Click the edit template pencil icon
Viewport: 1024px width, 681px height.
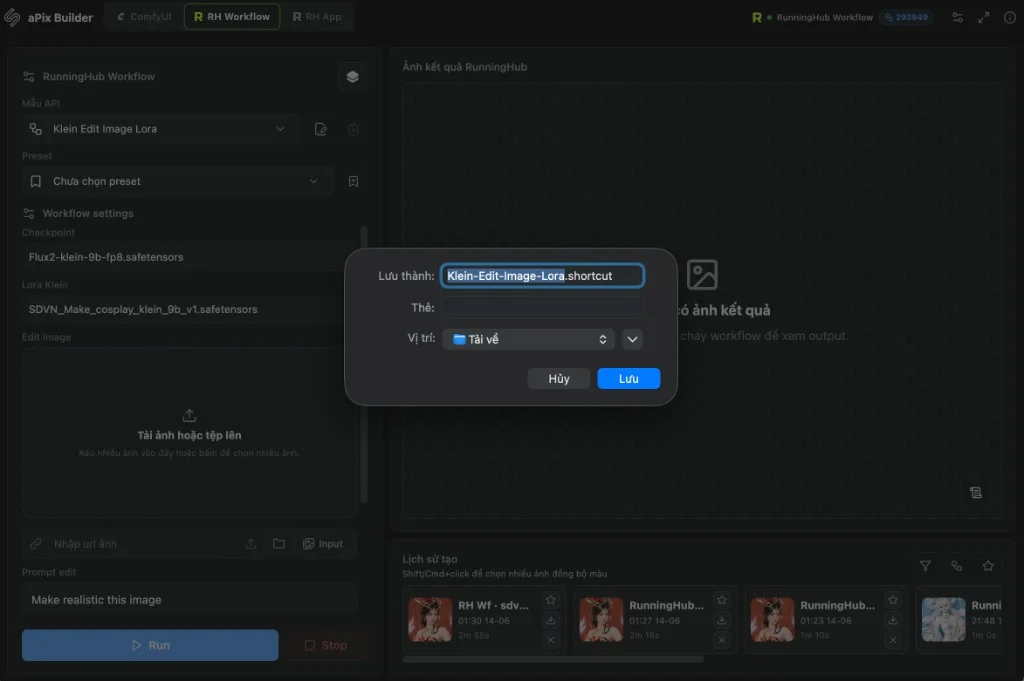321,129
